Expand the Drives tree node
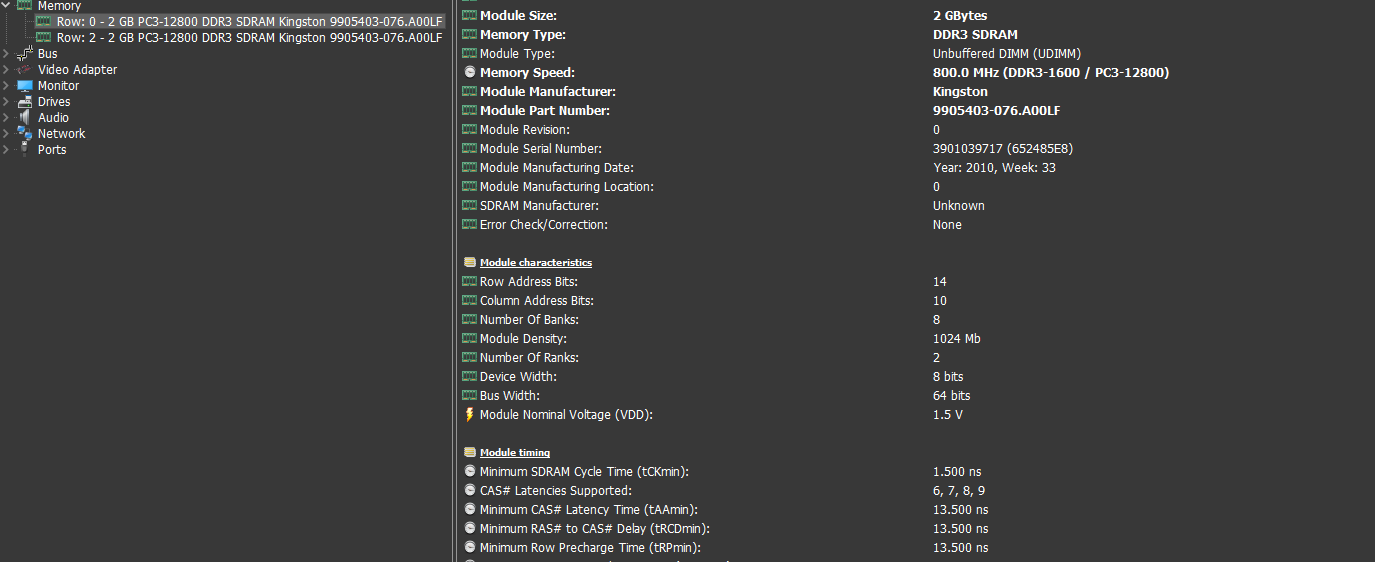Viewport: 1375px width, 562px height. [x=6, y=102]
